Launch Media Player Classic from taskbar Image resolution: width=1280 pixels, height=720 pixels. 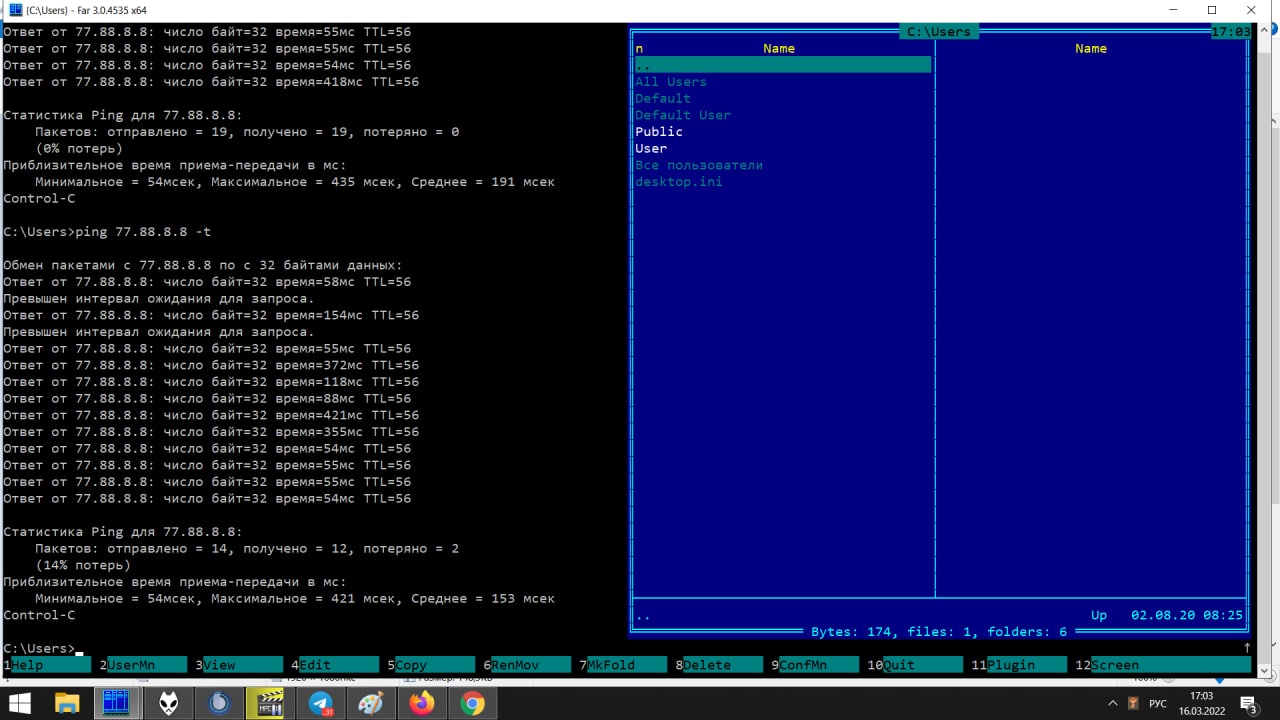pyautogui.click(x=270, y=704)
